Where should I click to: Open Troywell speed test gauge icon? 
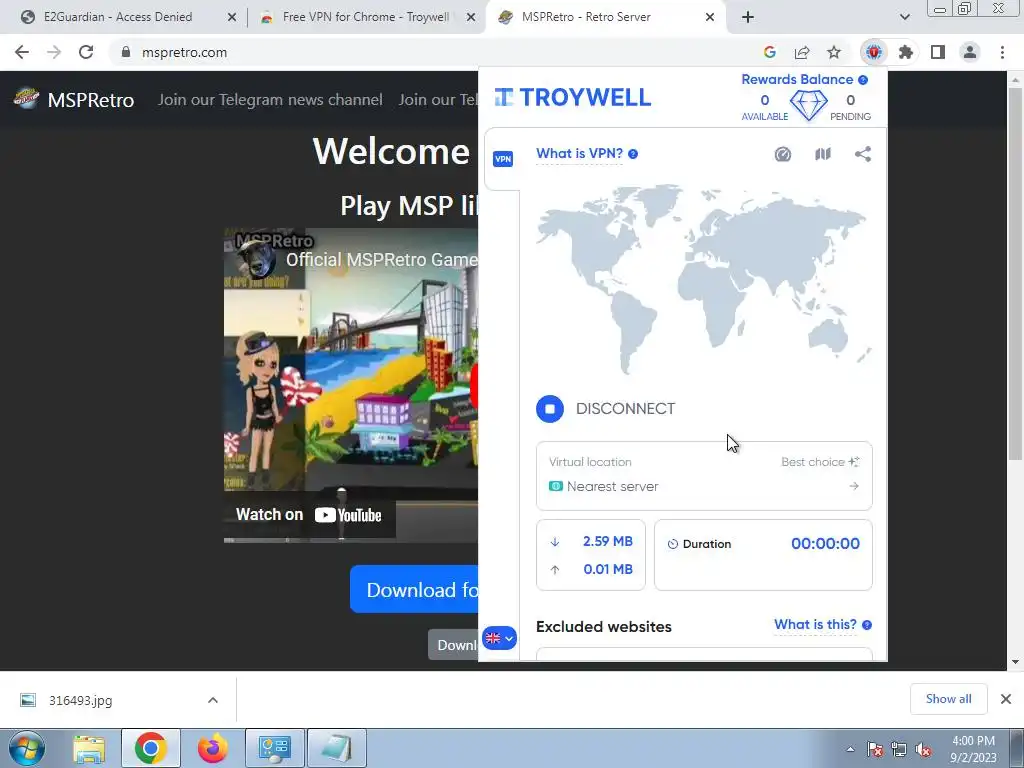tap(782, 154)
